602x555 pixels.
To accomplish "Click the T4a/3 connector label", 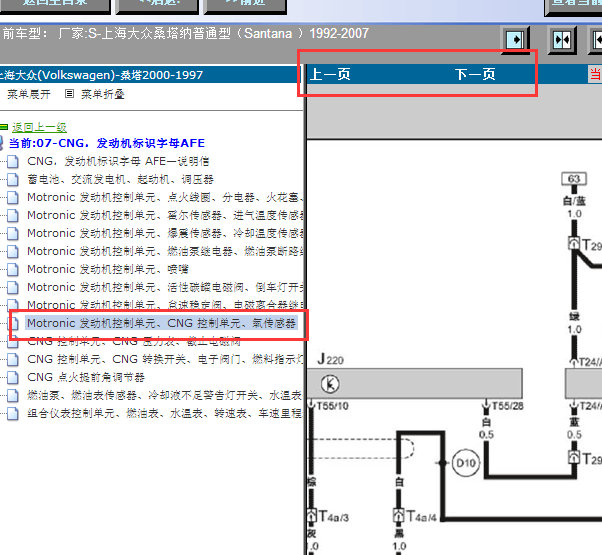I will click(x=333, y=517).
